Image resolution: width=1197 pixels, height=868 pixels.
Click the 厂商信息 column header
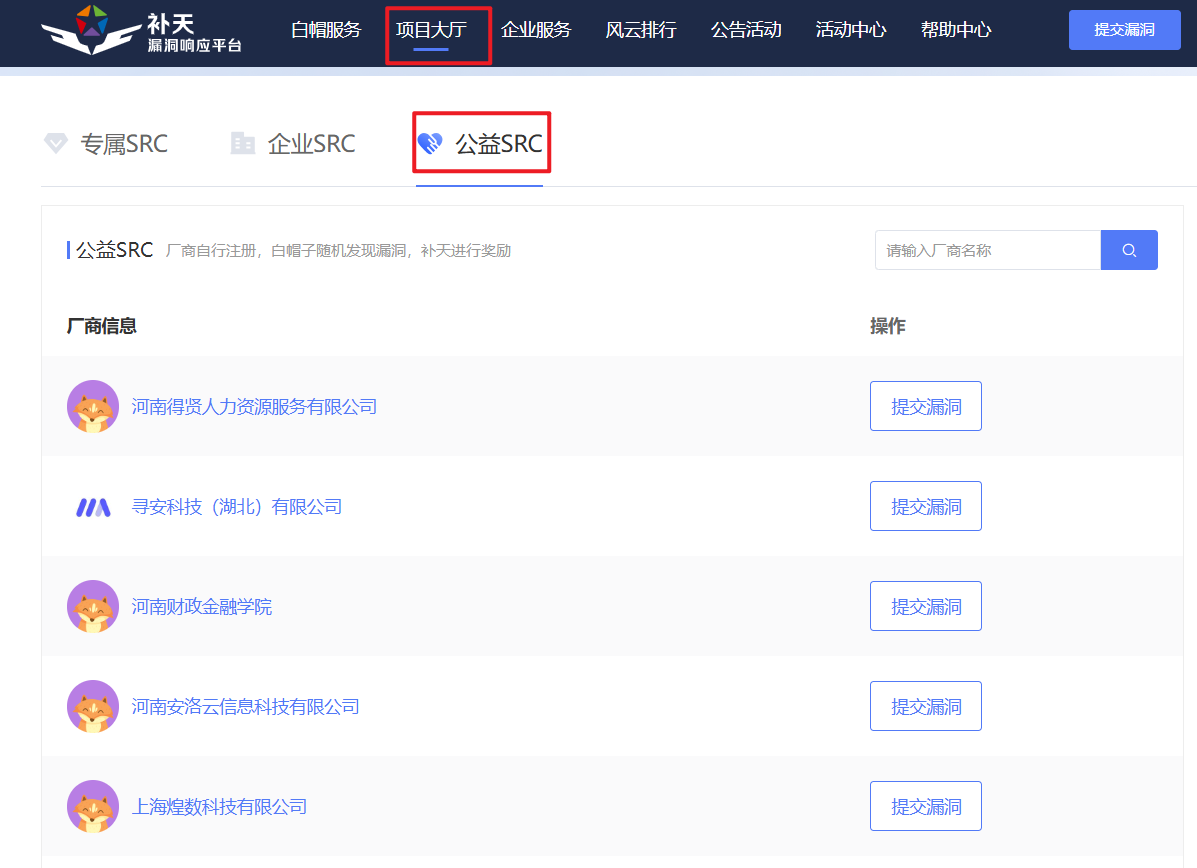click(x=102, y=326)
